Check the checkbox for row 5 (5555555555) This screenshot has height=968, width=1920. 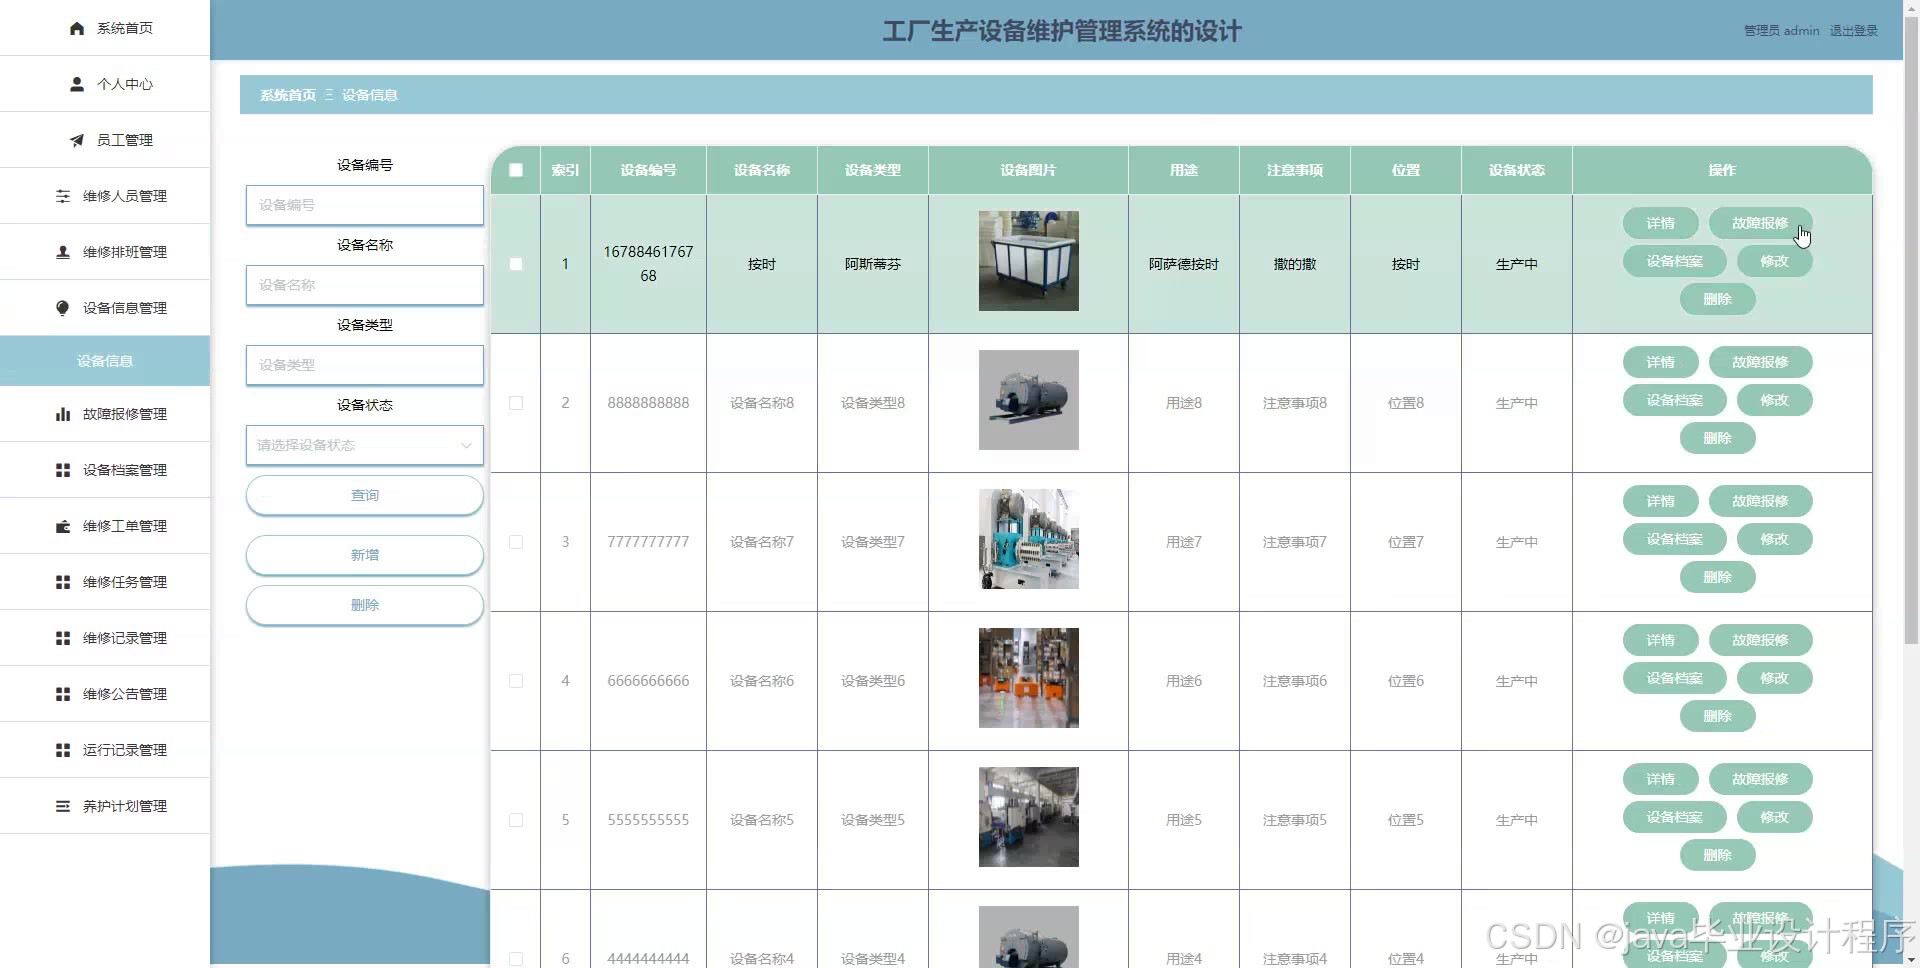click(x=516, y=820)
